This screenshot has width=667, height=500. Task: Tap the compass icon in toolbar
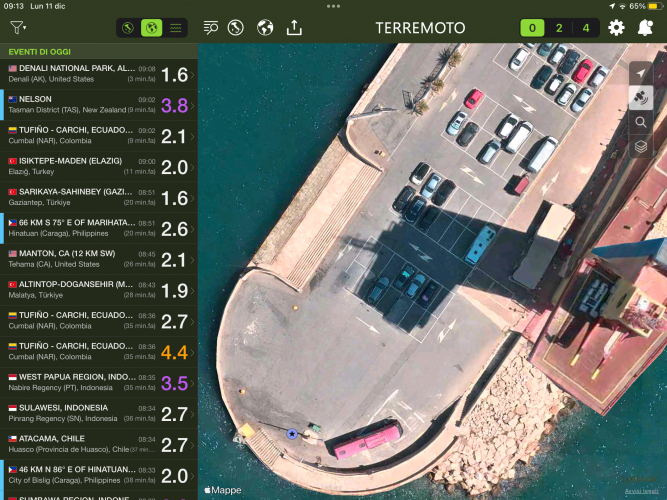click(x=236, y=28)
